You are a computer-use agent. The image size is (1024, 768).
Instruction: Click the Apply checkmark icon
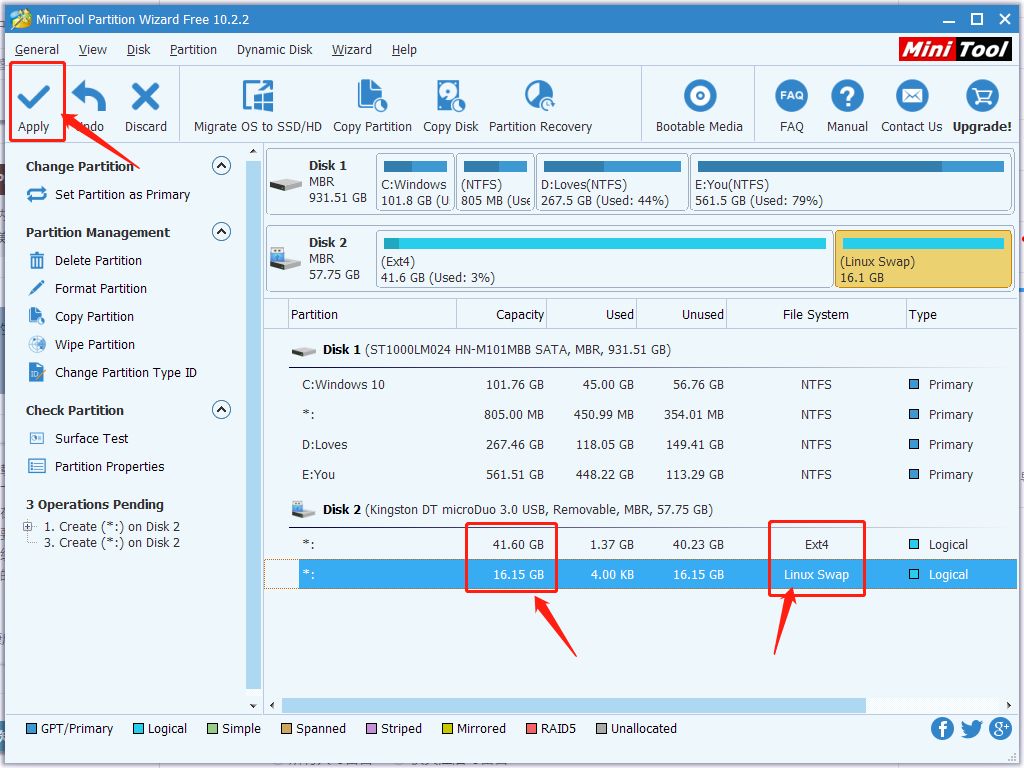click(x=33, y=97)
